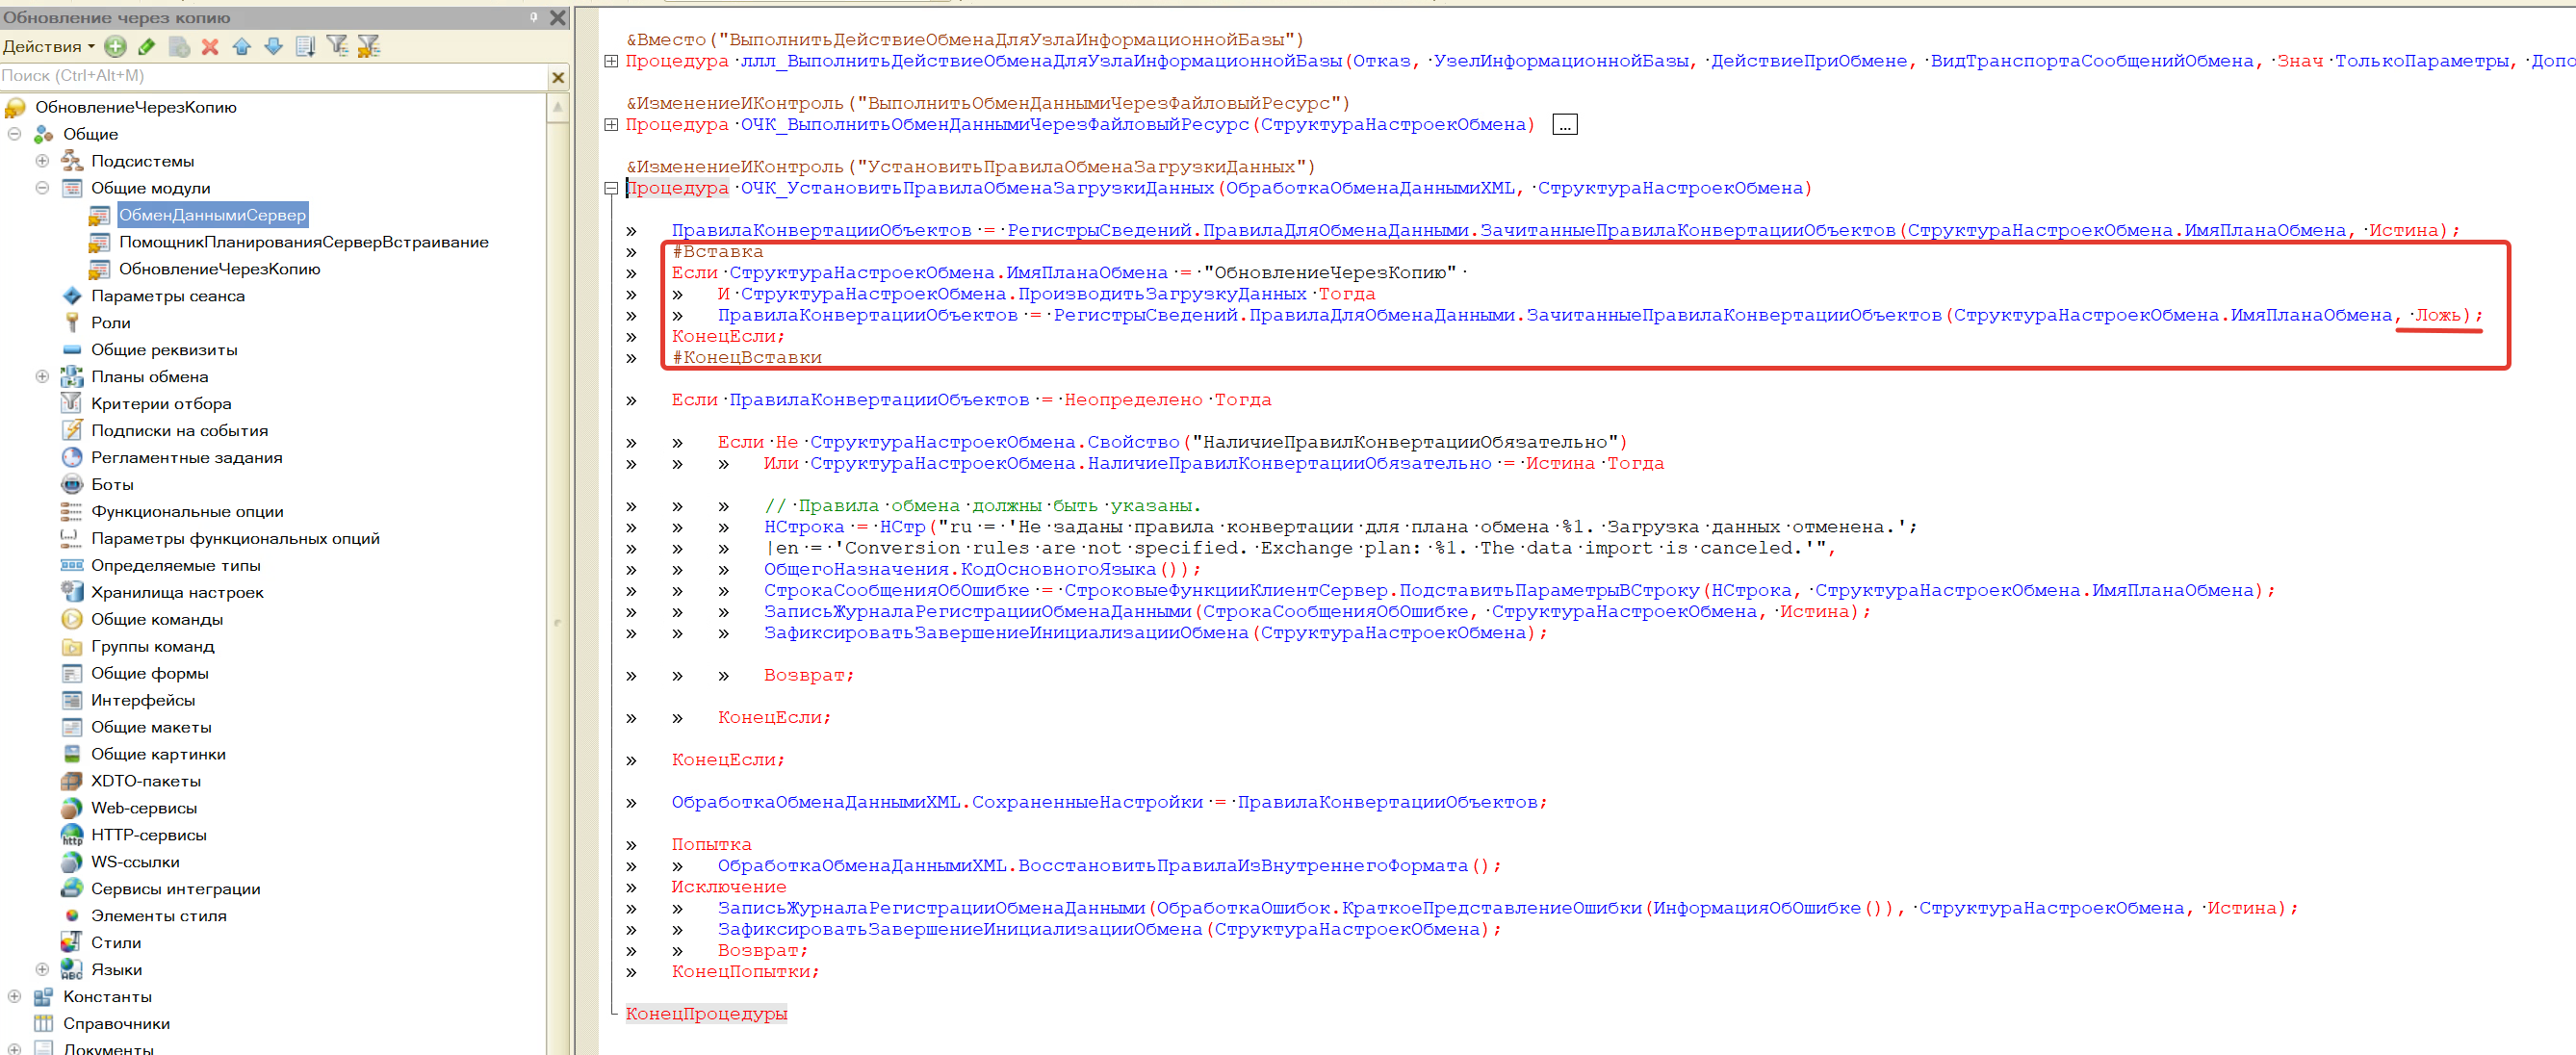
Task: Select Определяемые типы item
Action: (x=176, y=566)
